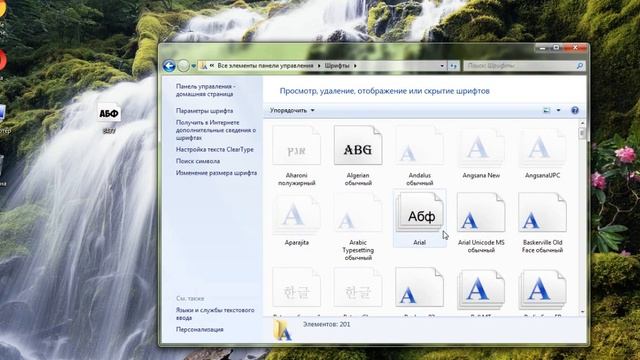Select the Aparajita font icon
Viewport: 640px width, 360px height.
(x=296, y=214)
